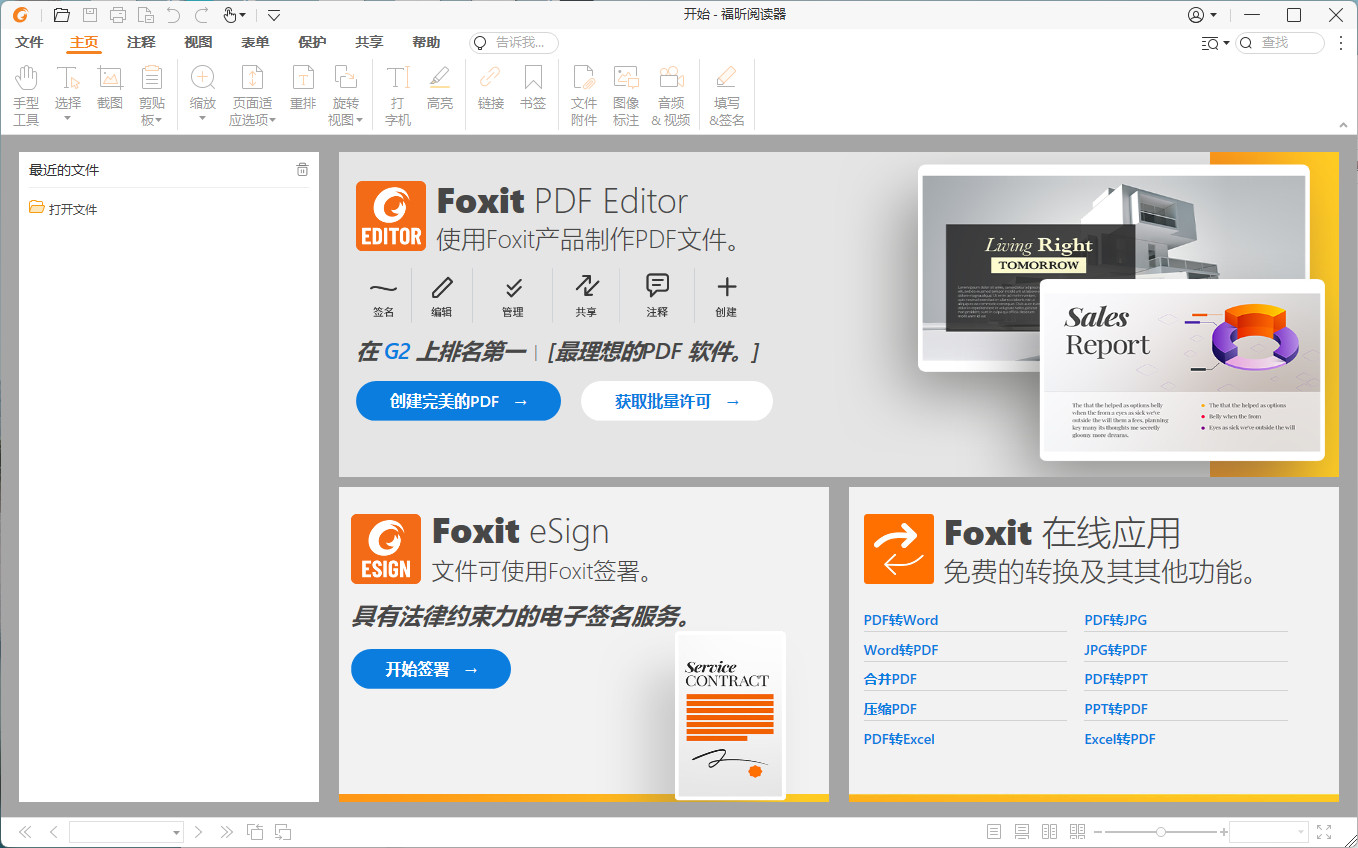The height and width of the screenshot is (848, 1358).
Task: Open the customize quick access toolbar dropdown
Action: pyautogui.click(x=274, y=15)
